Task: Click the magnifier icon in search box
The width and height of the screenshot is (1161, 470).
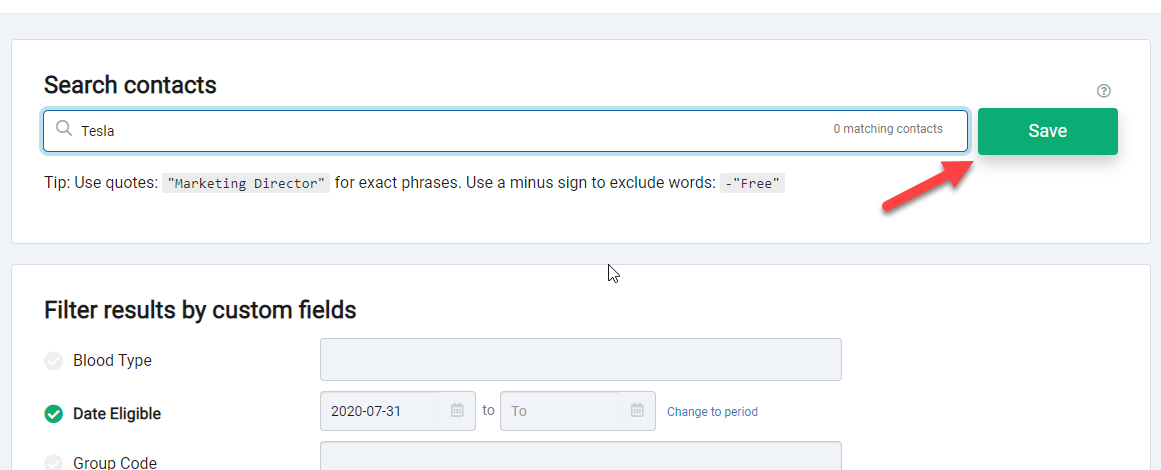Action: point(64,130)
